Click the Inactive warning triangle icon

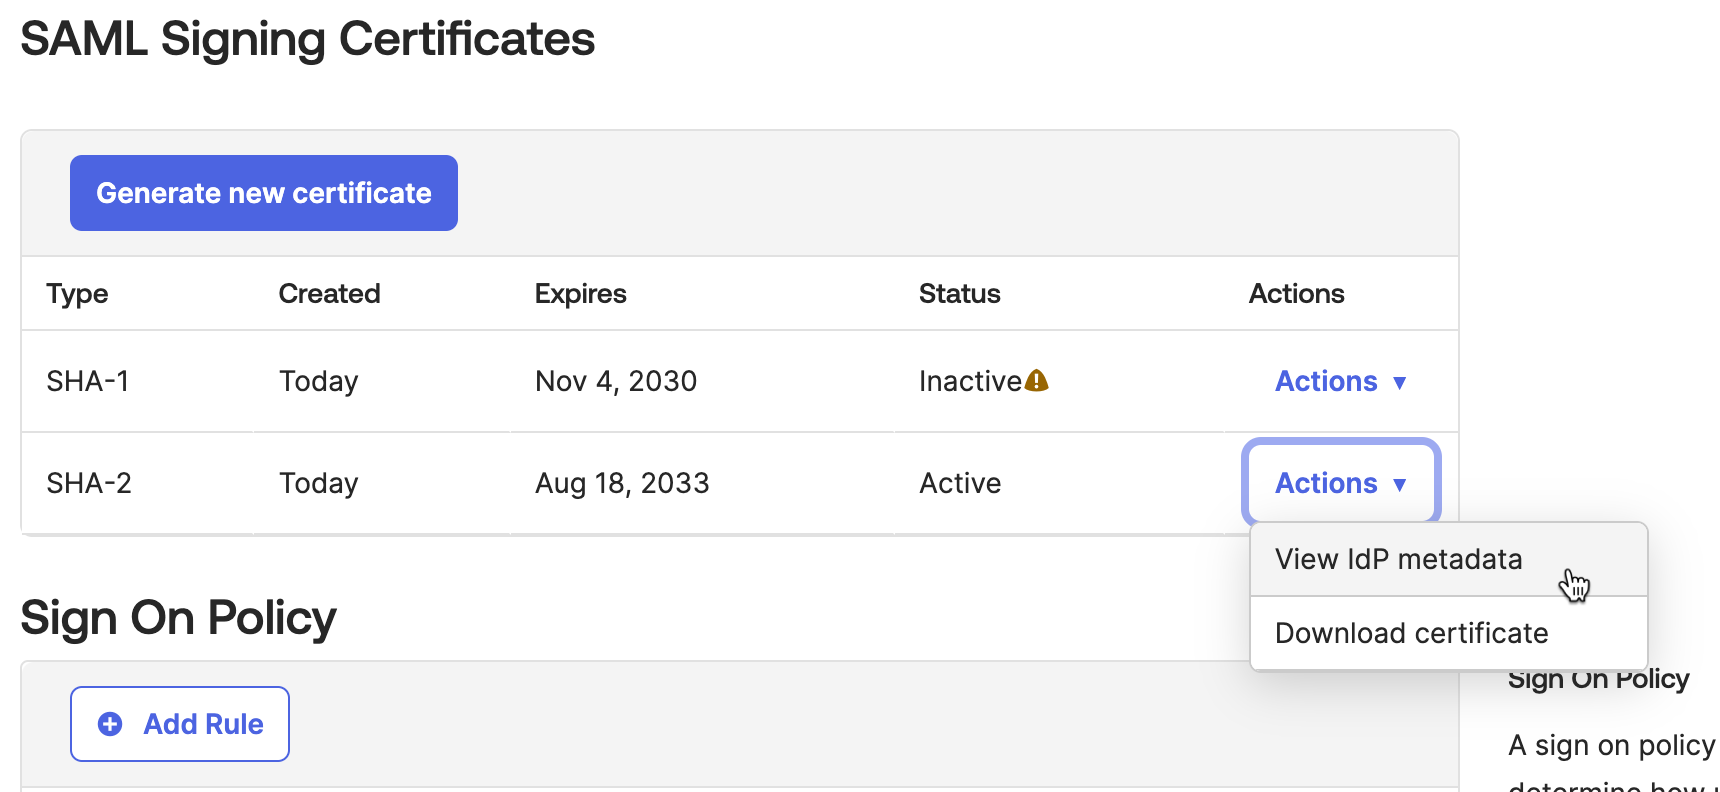tap(1037, 381)
